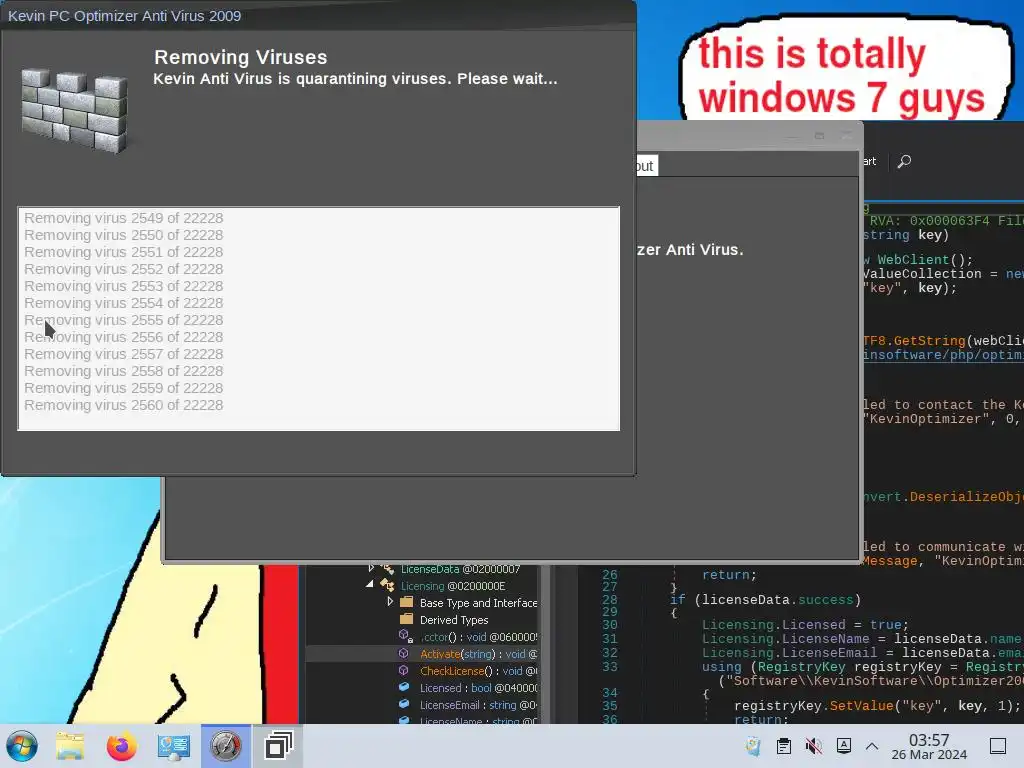Open the file manager from the taskbar
This screenshot has height=768, width=1024.
(x=70, y=746)
